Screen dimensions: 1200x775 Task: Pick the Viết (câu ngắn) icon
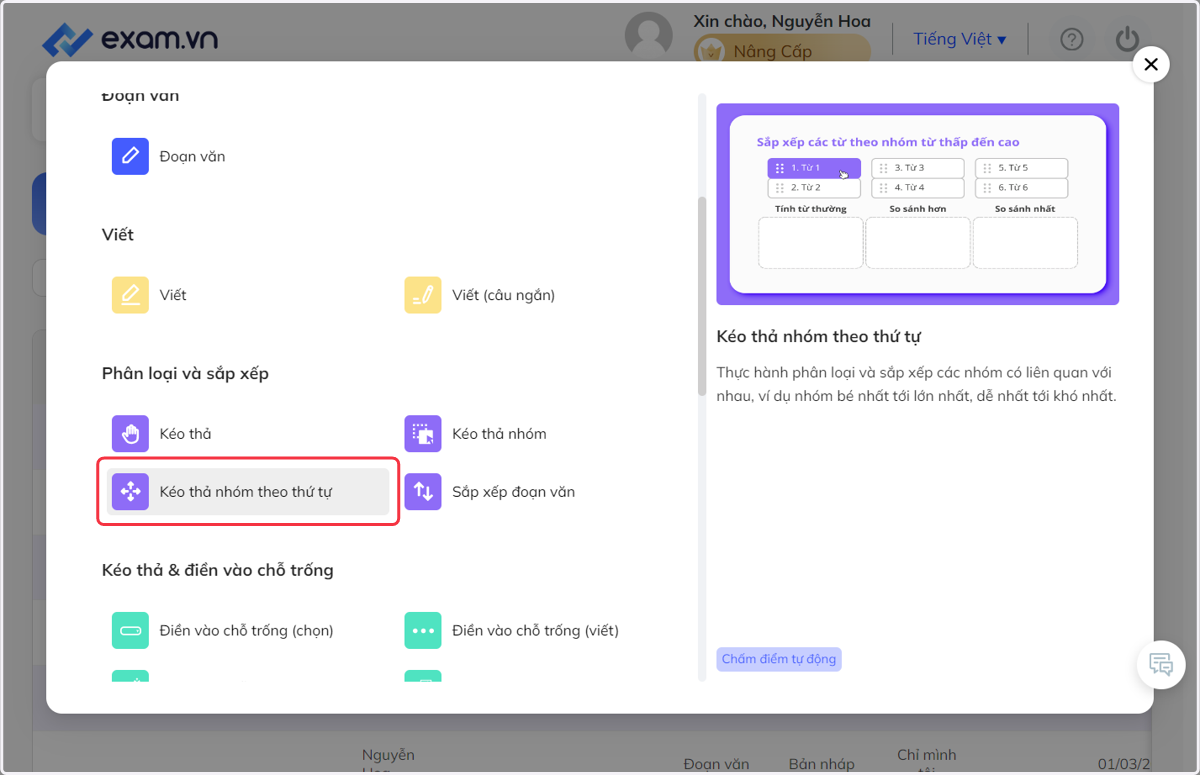pos(423,295)
